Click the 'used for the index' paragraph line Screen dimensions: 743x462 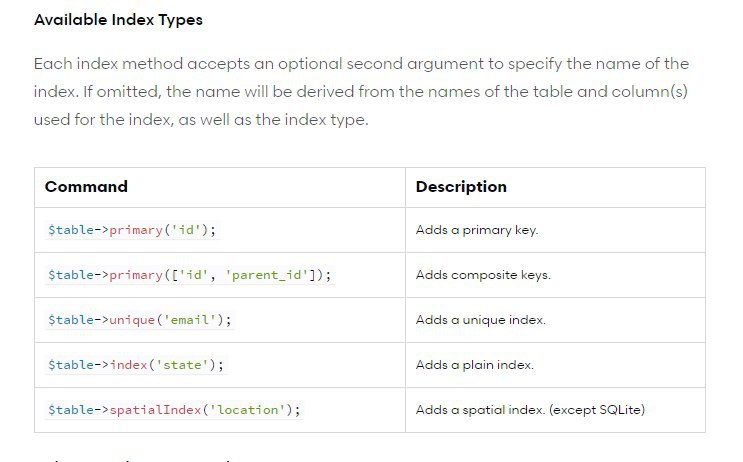[201, 119]
